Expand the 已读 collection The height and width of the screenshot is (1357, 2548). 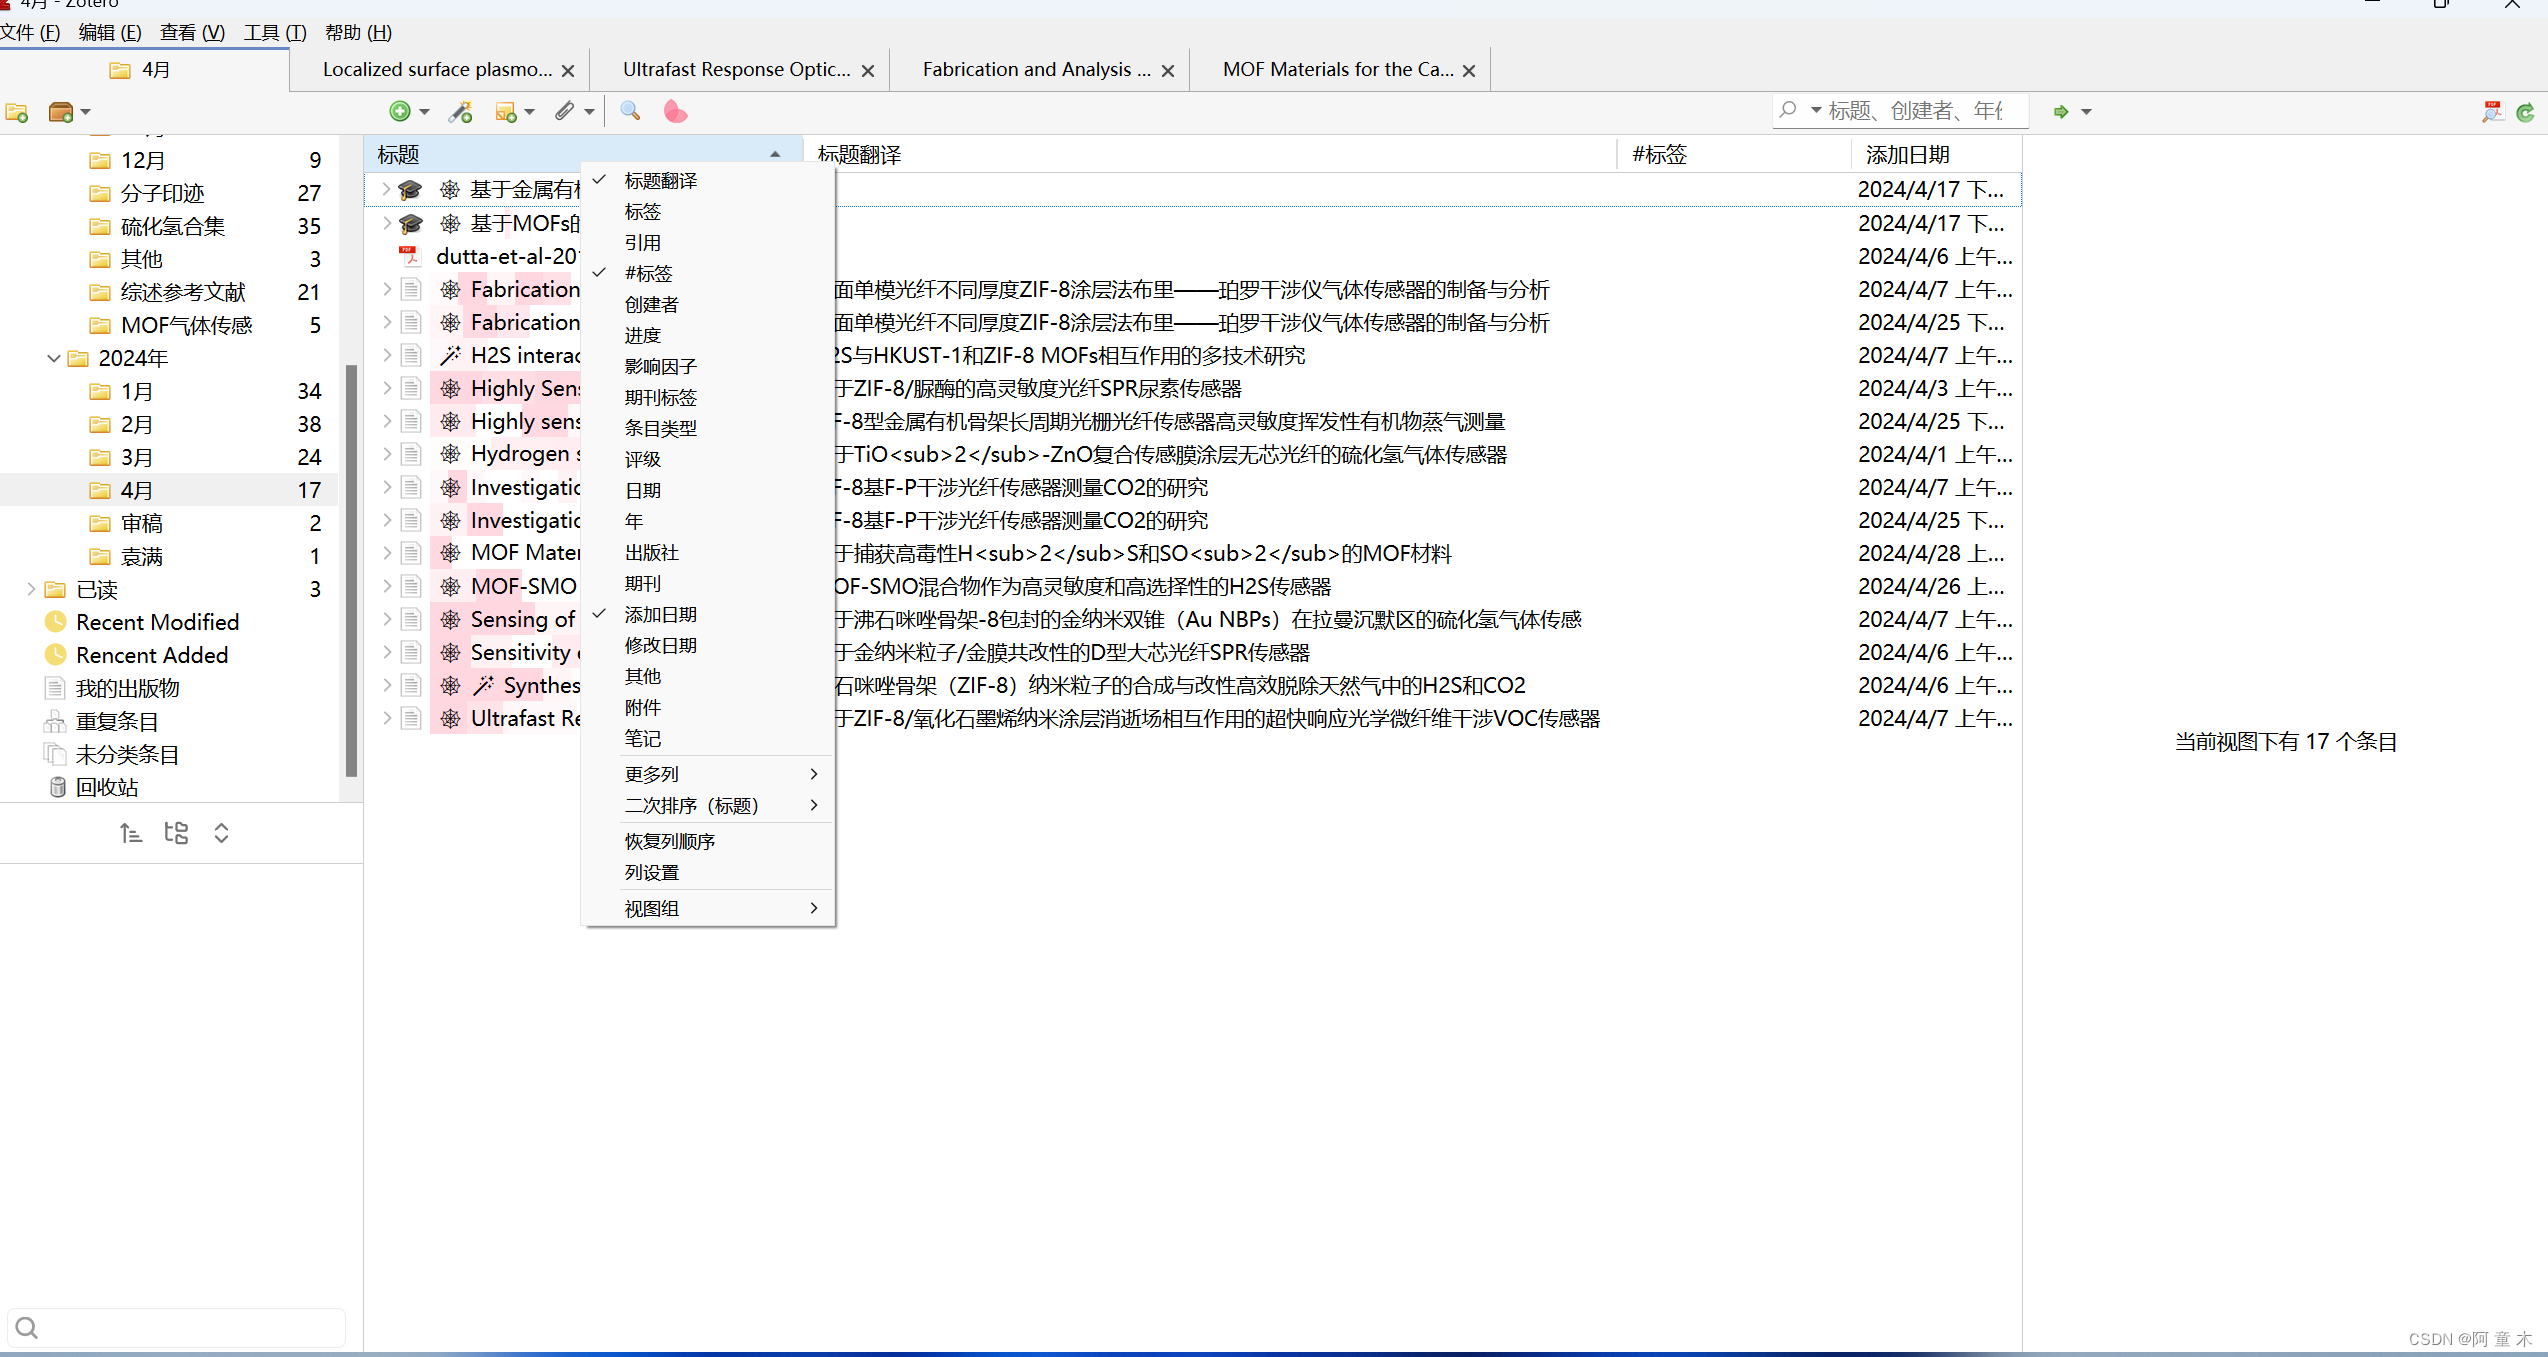click(x=31, y=589)
